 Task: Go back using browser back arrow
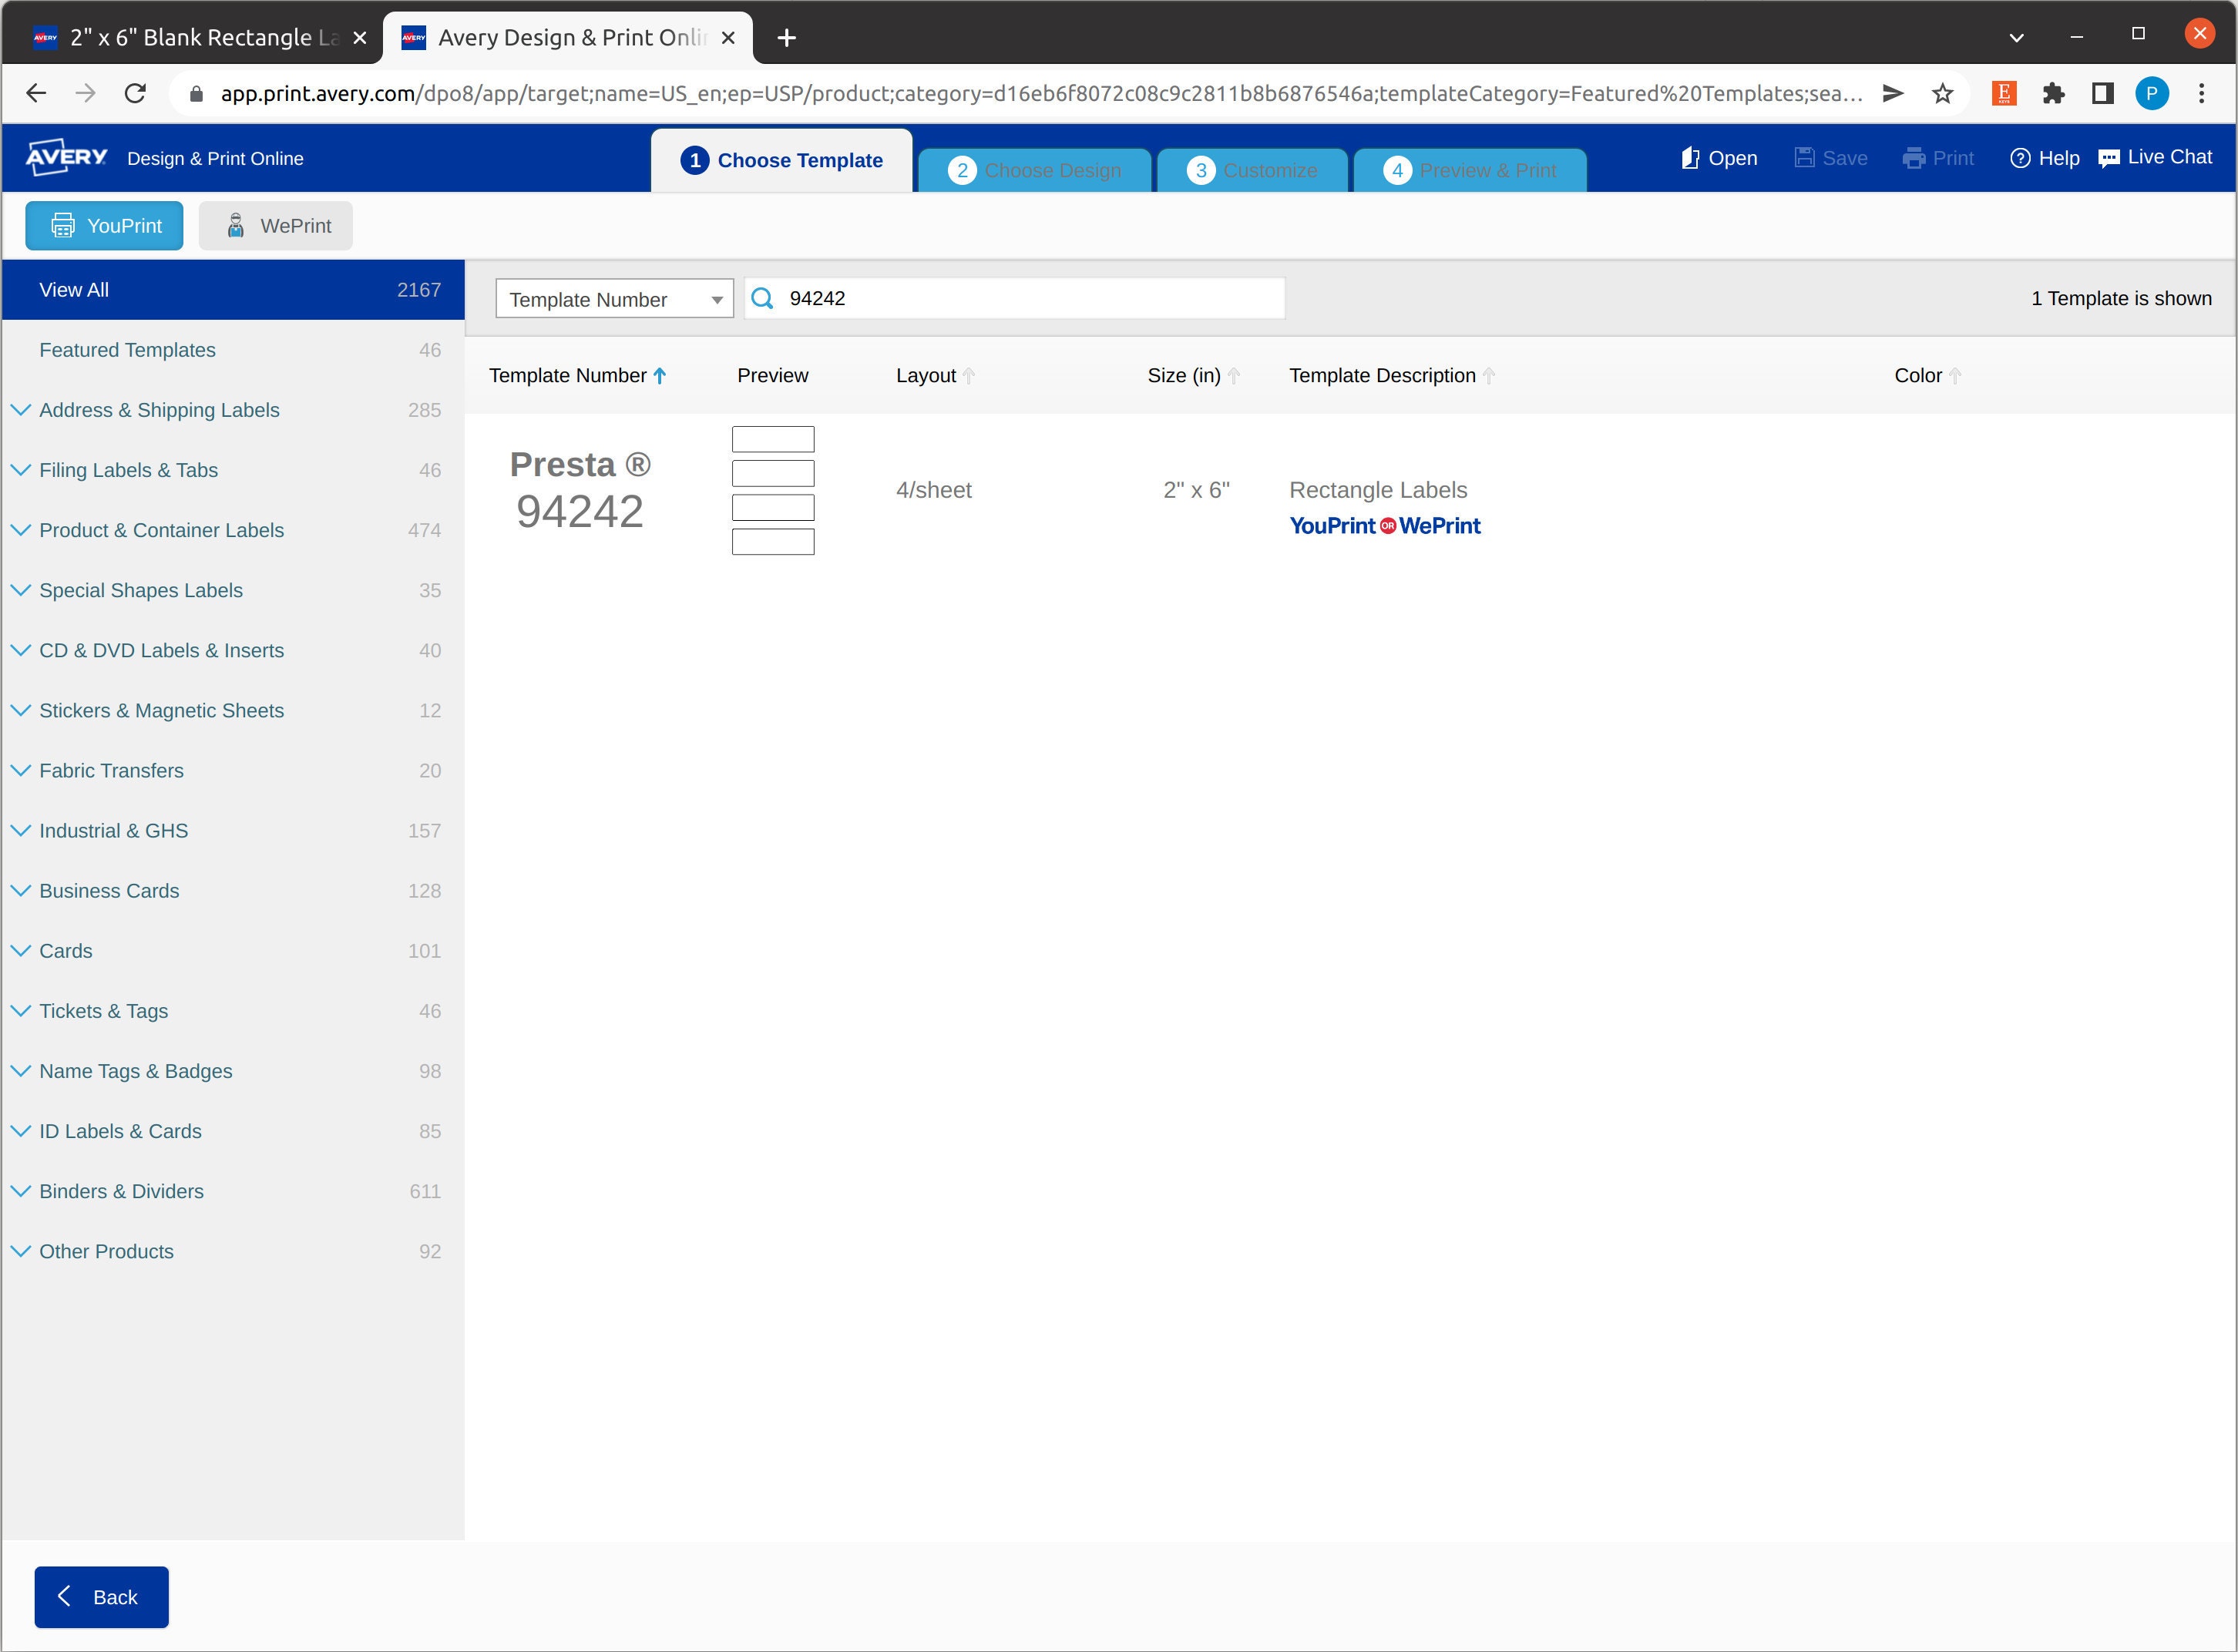(x=36, y=93)
